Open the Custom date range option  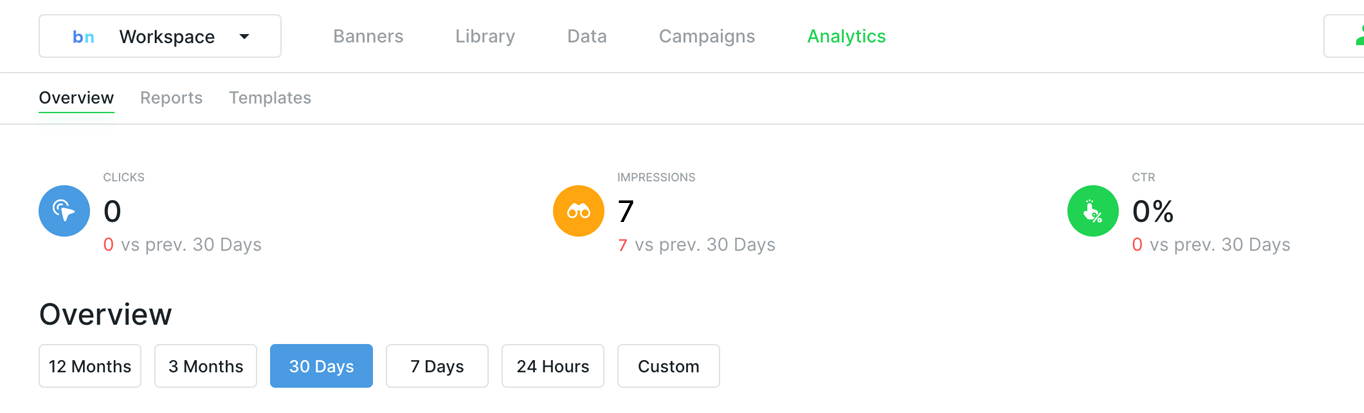[x=668, y=366]
